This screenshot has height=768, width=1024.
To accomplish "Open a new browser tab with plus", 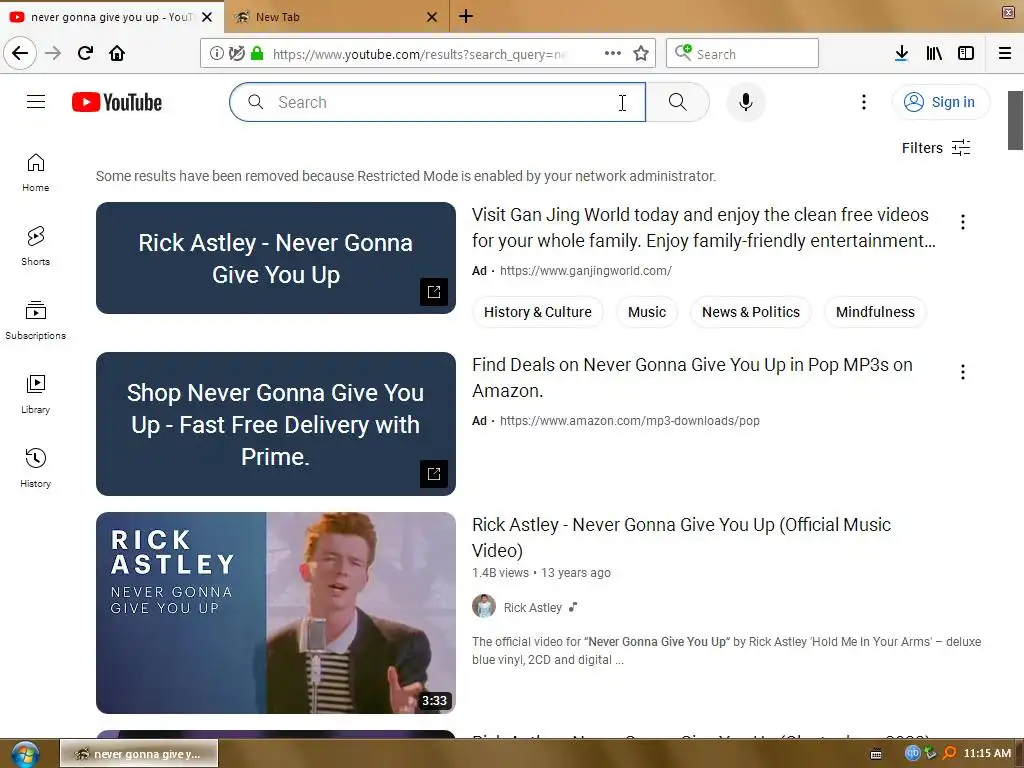I will 466,16.
